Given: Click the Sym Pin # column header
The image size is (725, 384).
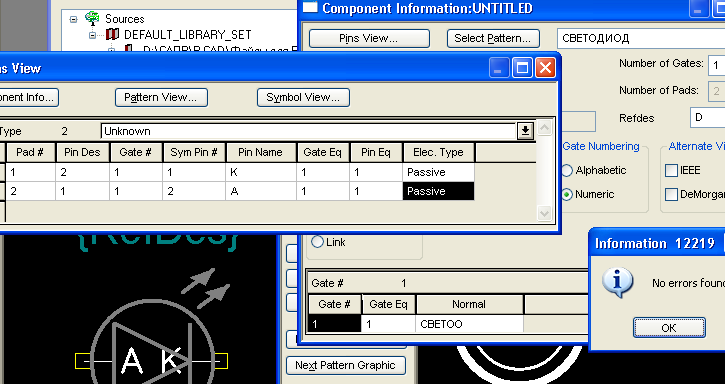Looking at the screenshot, I should [194, 153].
